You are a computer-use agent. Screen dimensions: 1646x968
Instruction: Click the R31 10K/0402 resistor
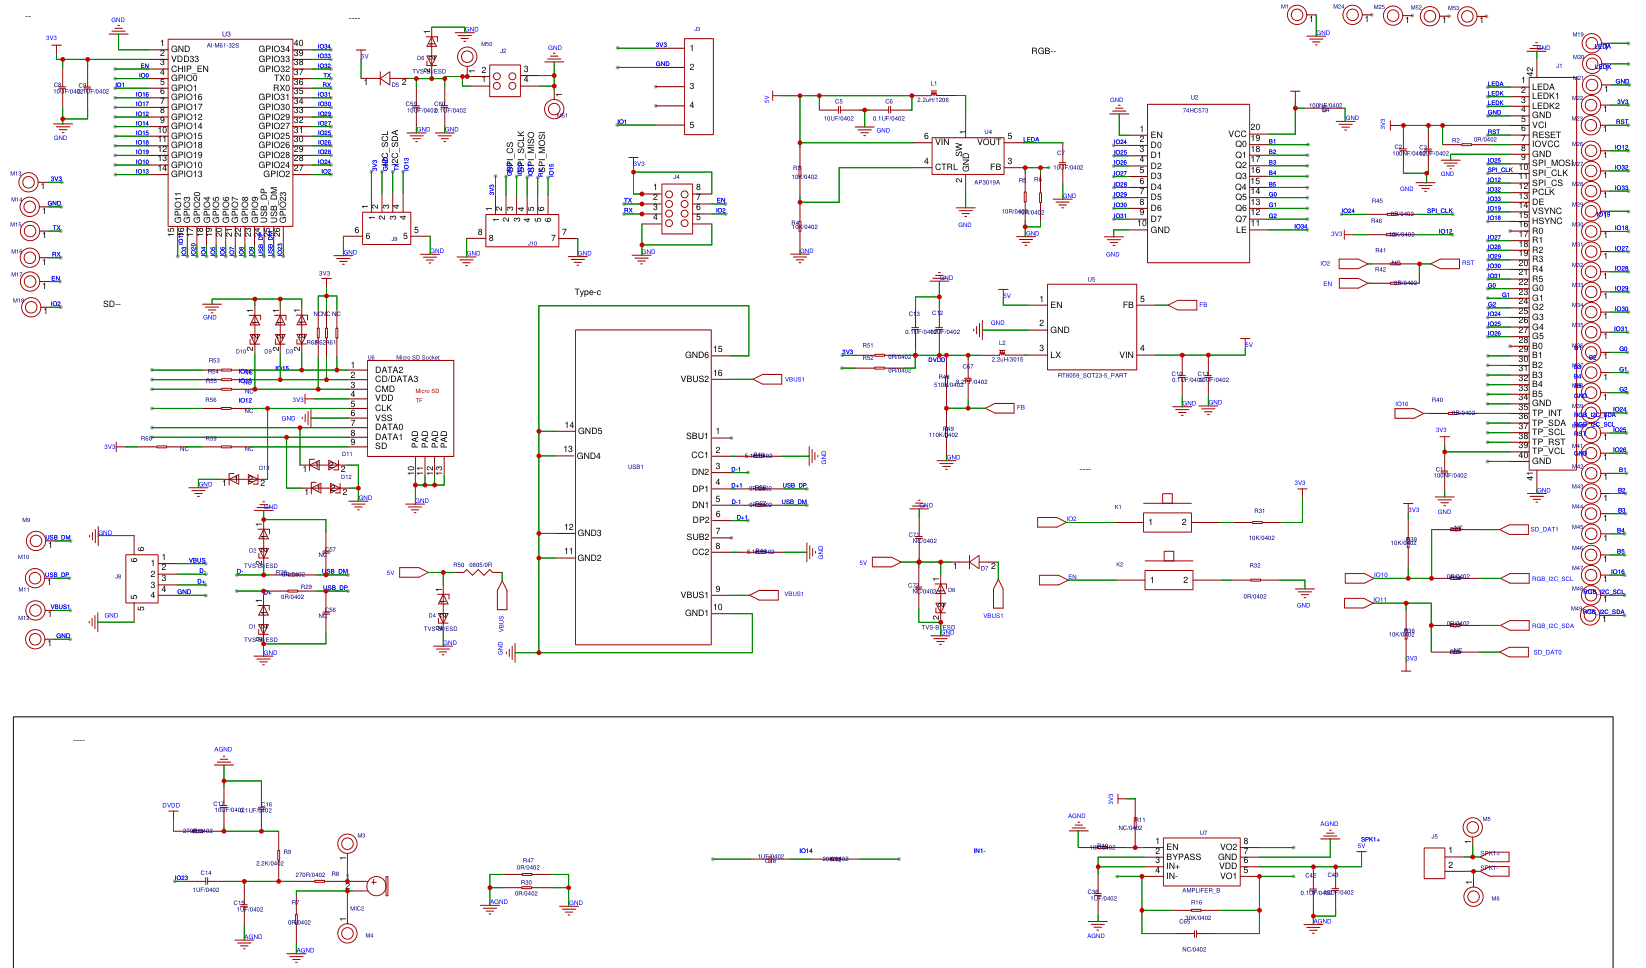pyautogui.click(x=1258, y=522)
